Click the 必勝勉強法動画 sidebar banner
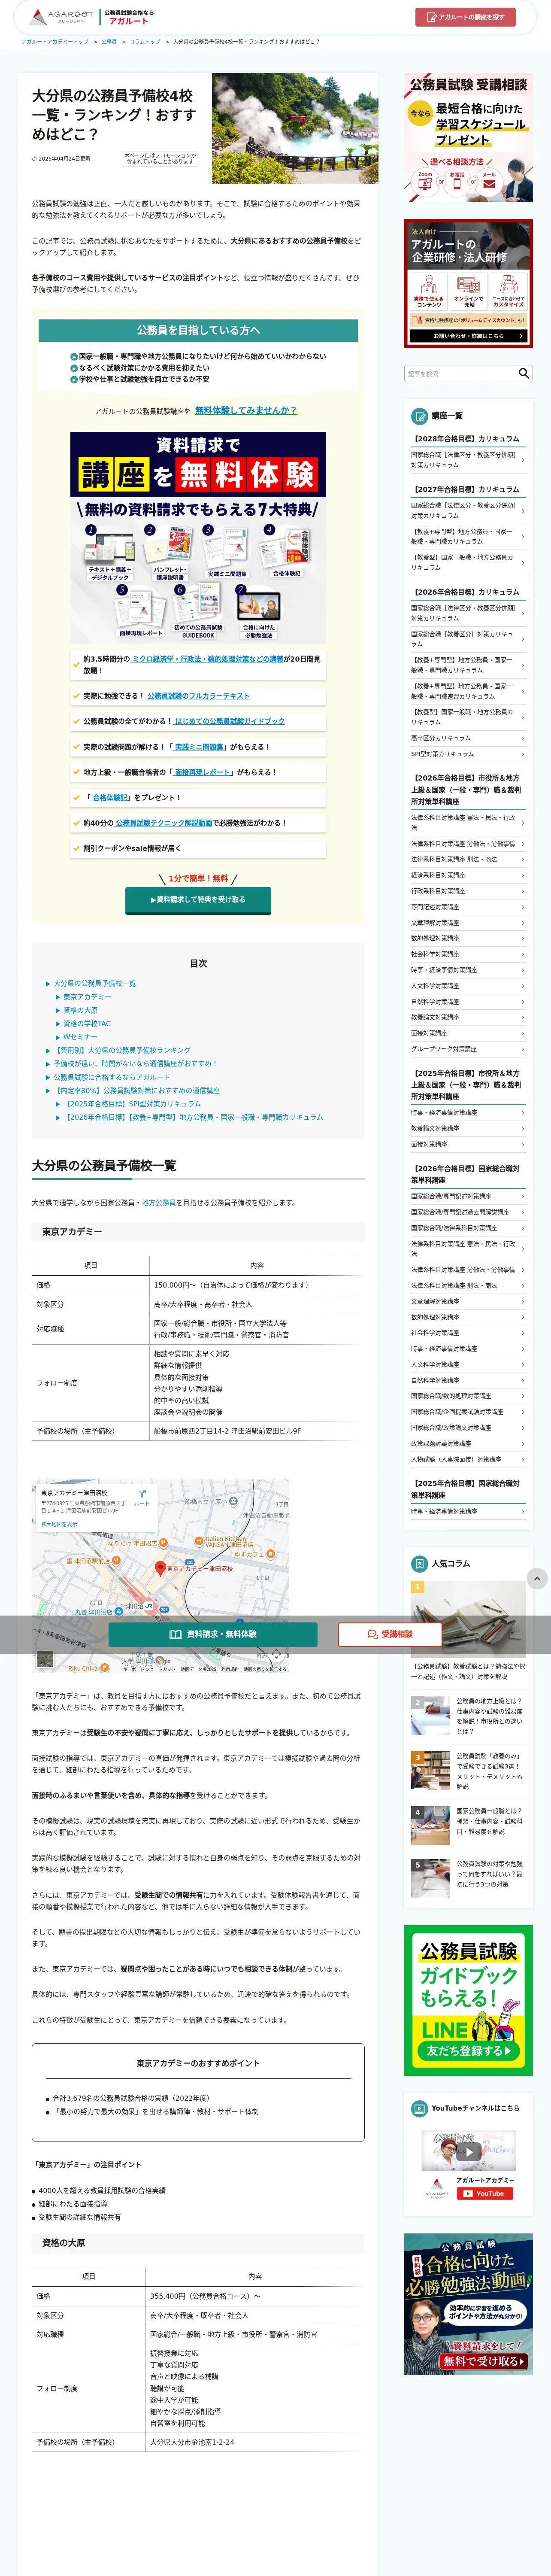 (468, 2304)
